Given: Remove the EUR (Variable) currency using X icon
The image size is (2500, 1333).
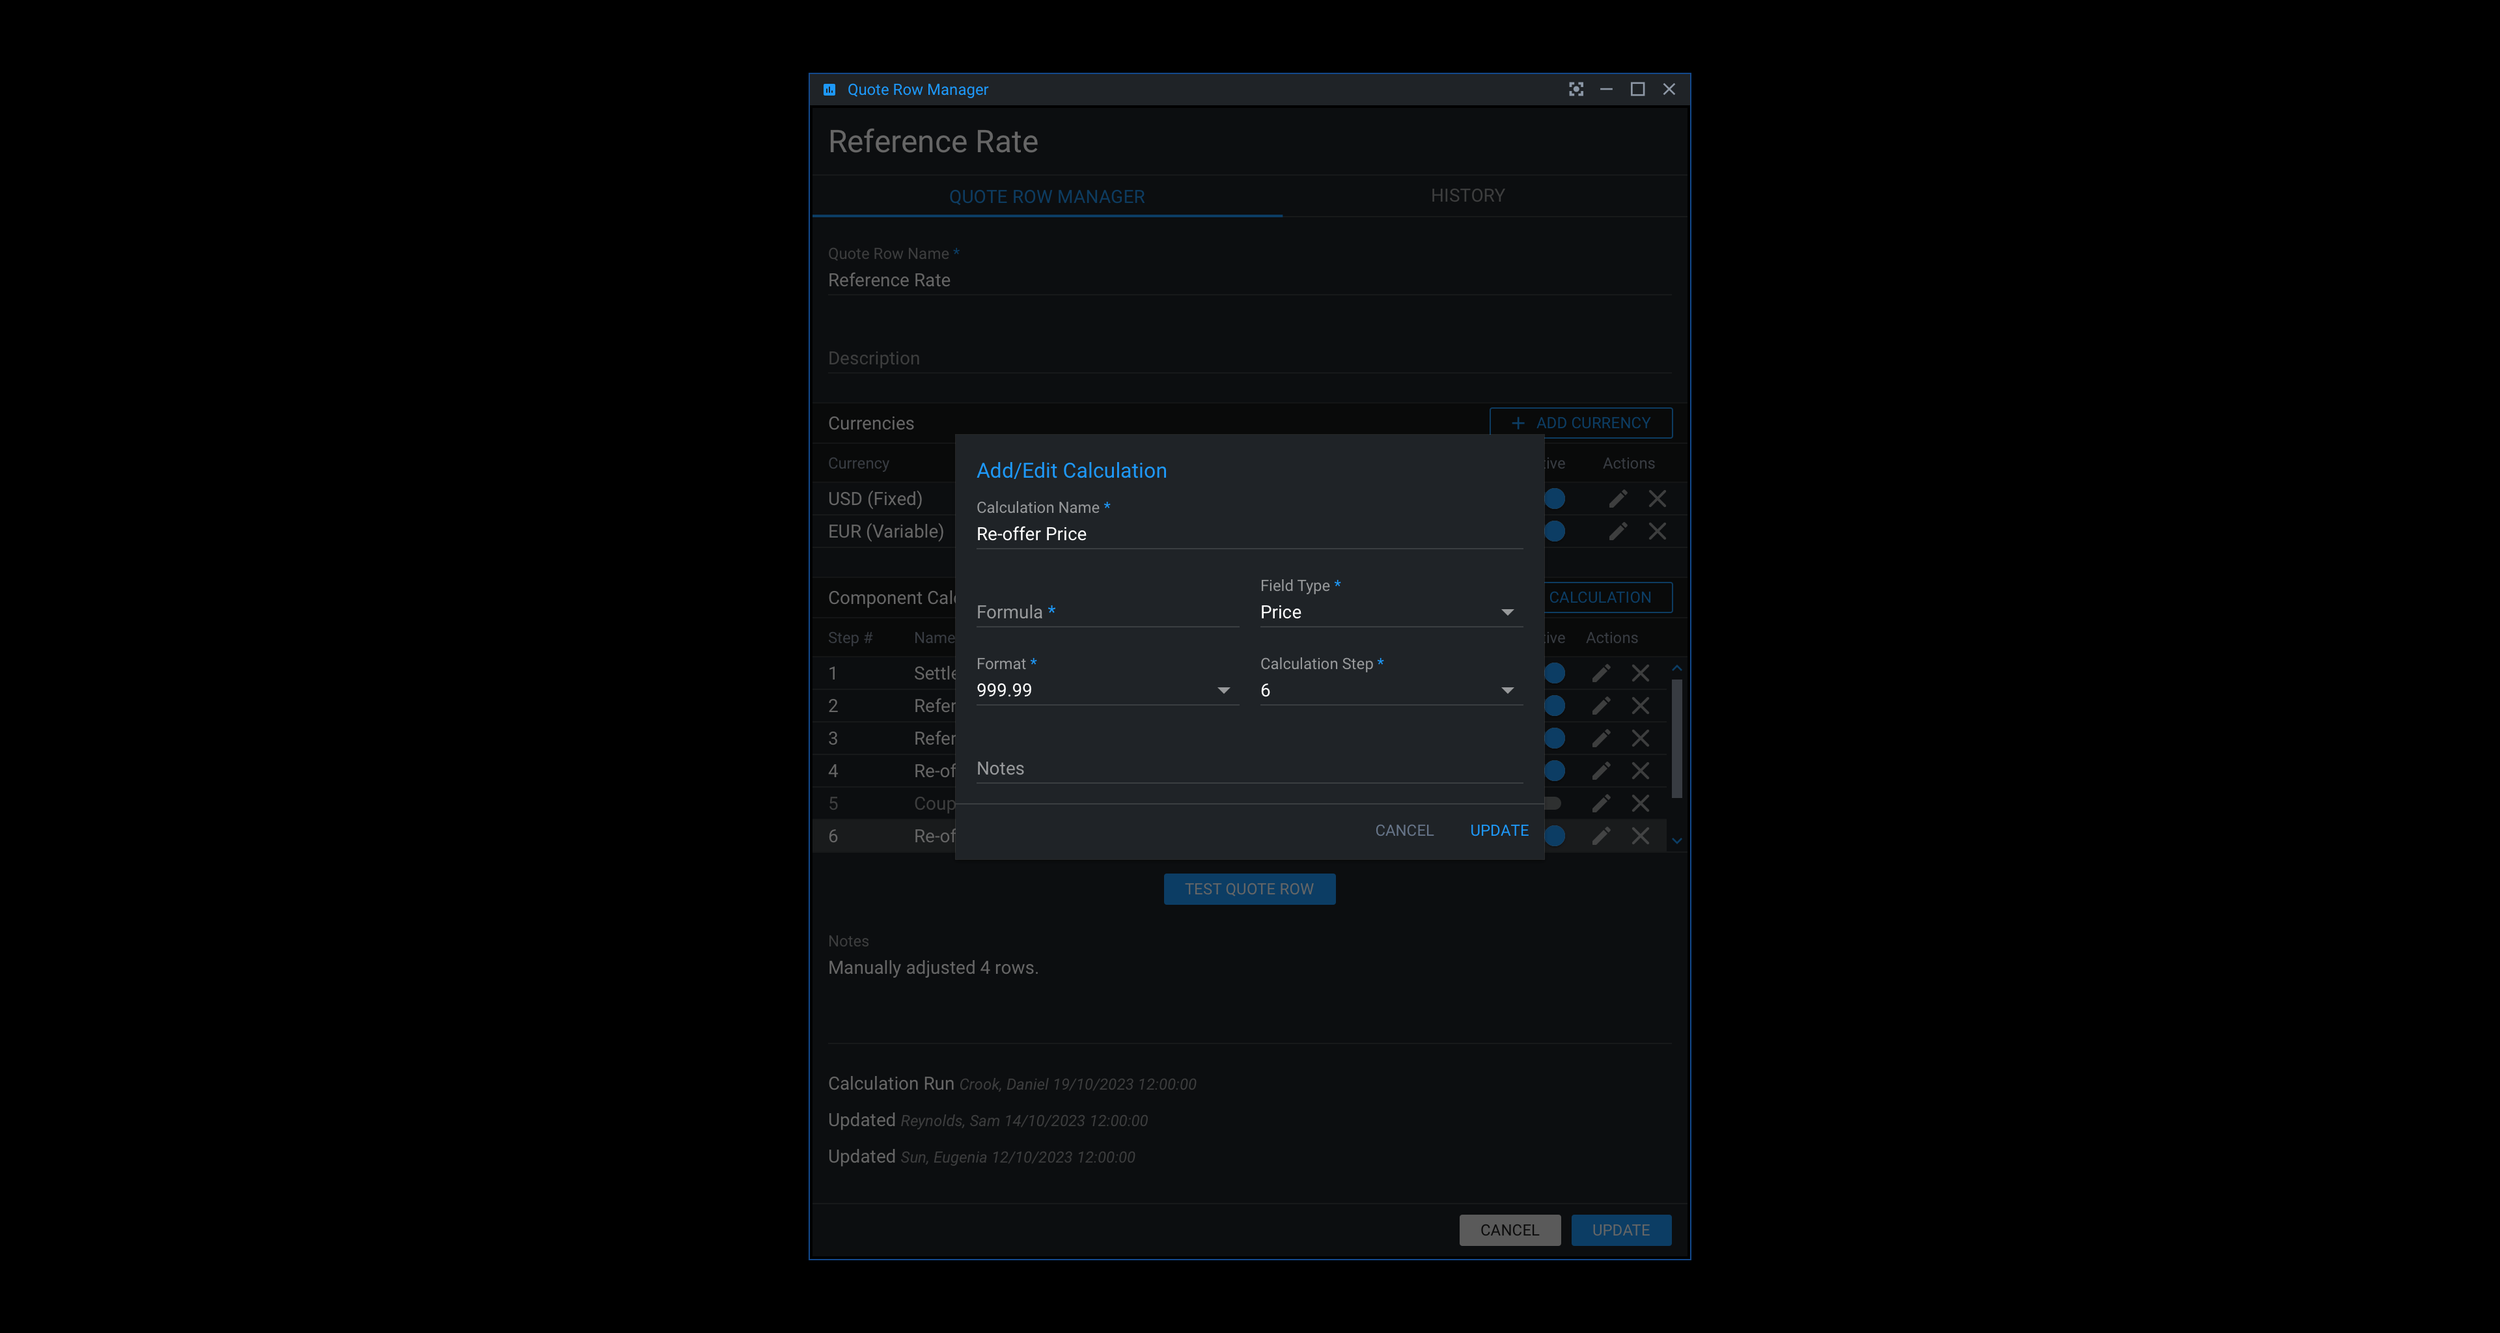Looking at the screenshot, I should click(x=1657, y=531).
